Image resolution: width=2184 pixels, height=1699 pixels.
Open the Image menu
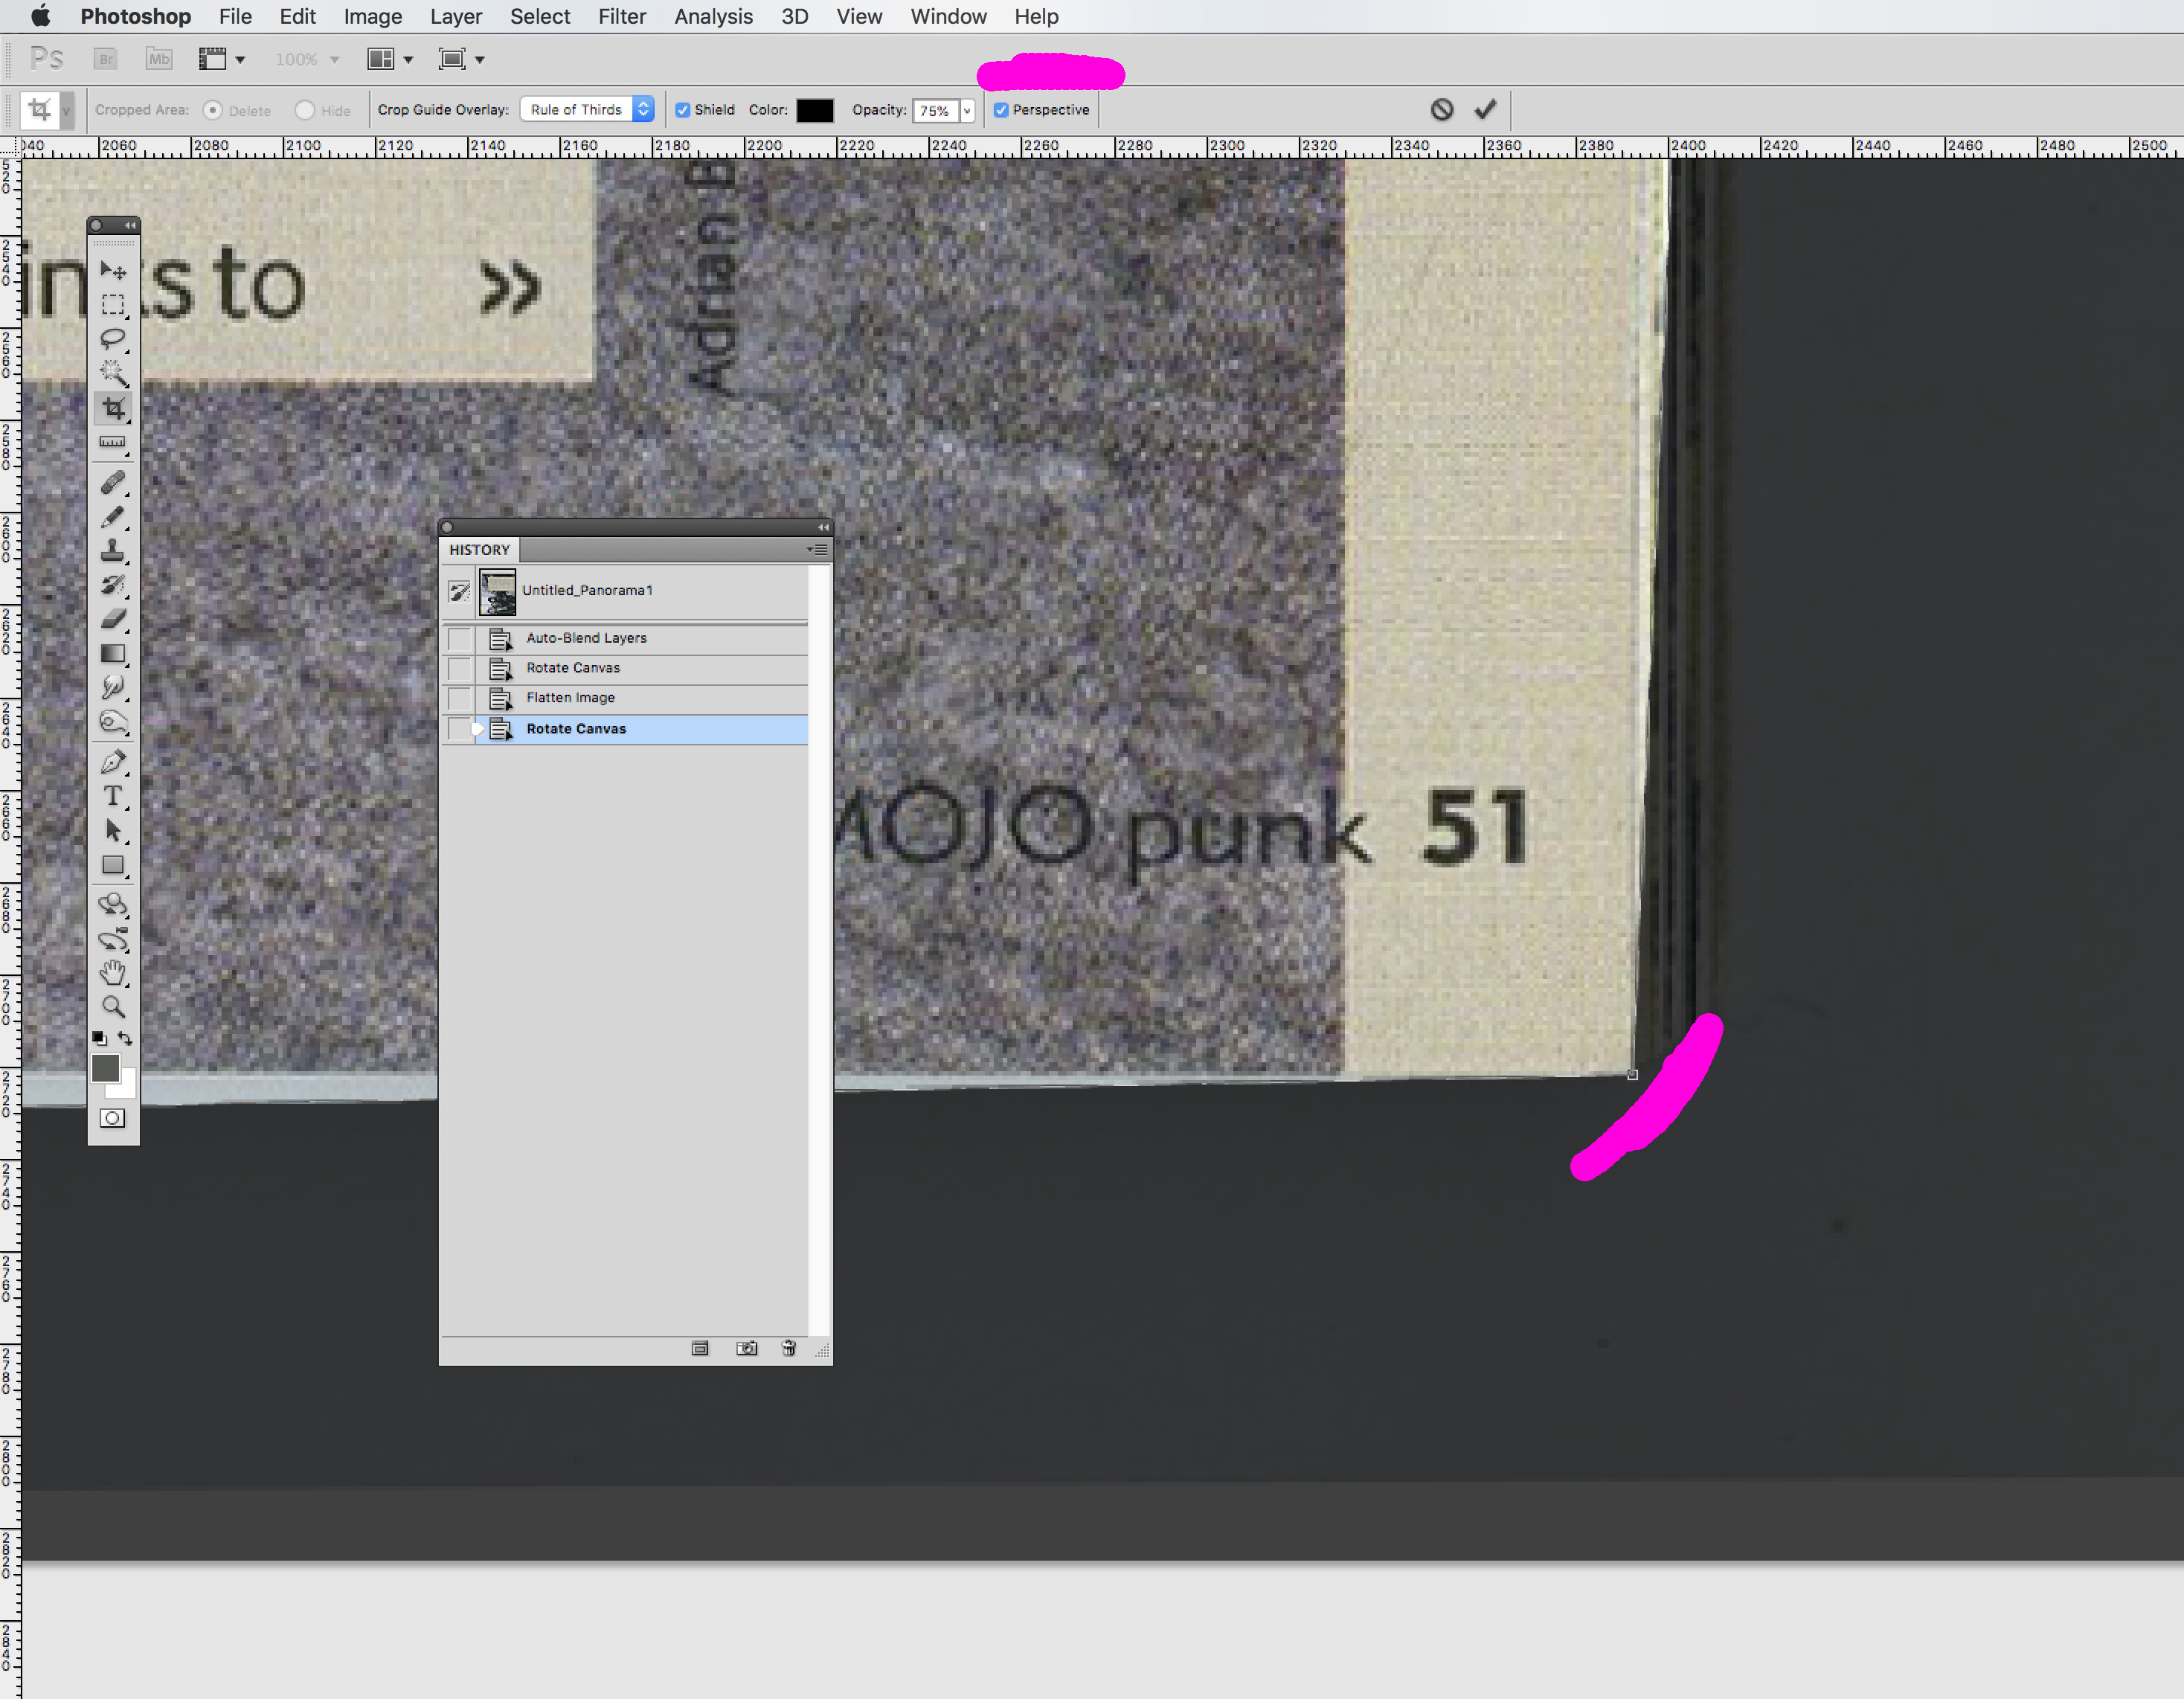click(372, 17)
